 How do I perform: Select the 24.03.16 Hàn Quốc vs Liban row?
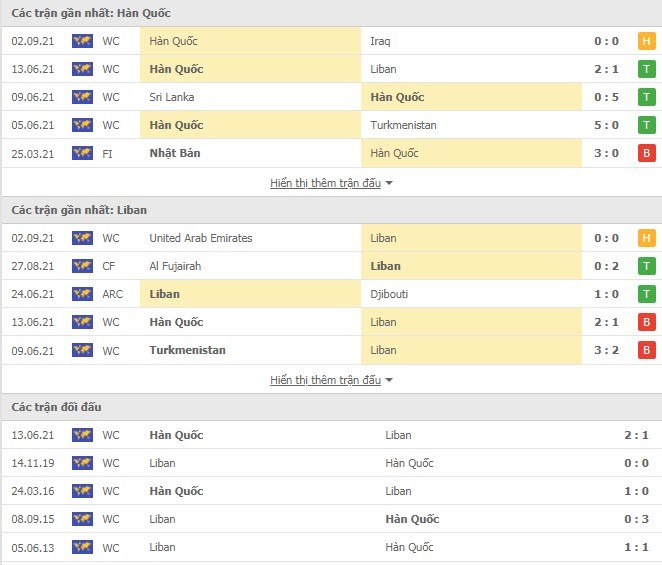331,491
